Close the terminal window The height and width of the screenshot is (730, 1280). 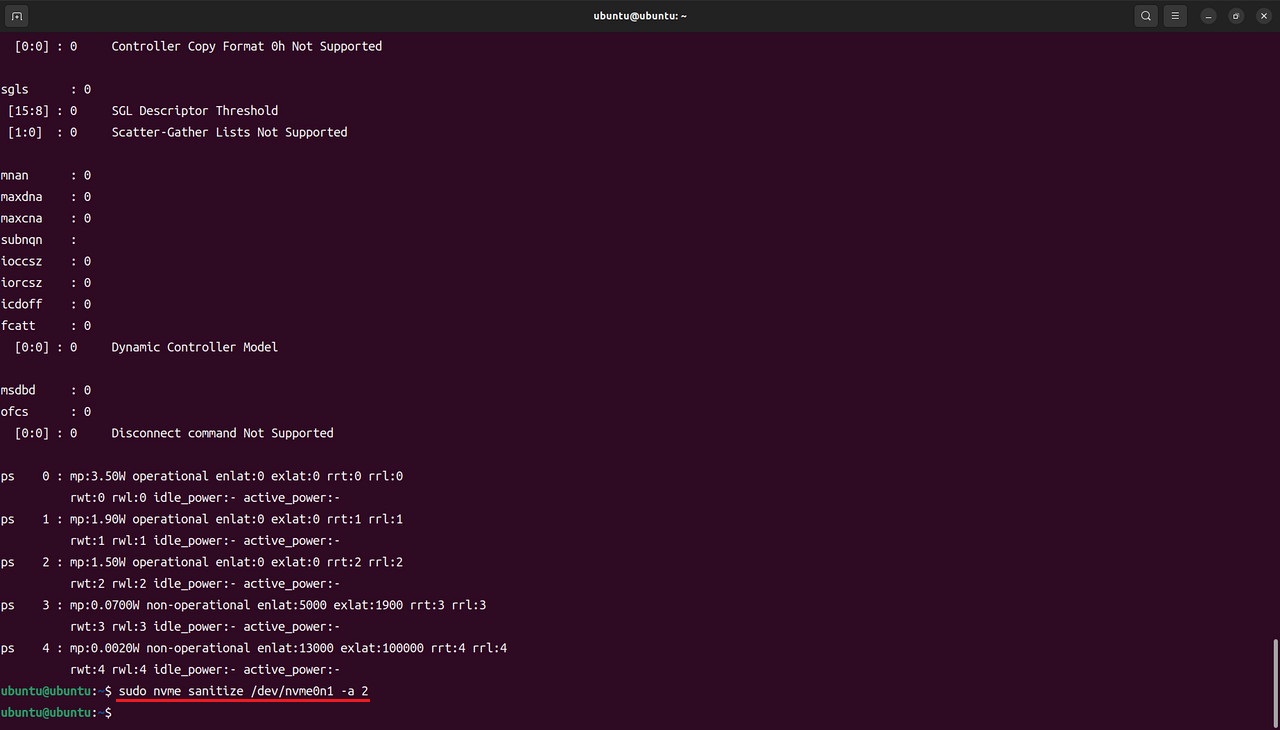coord(1263,16)
